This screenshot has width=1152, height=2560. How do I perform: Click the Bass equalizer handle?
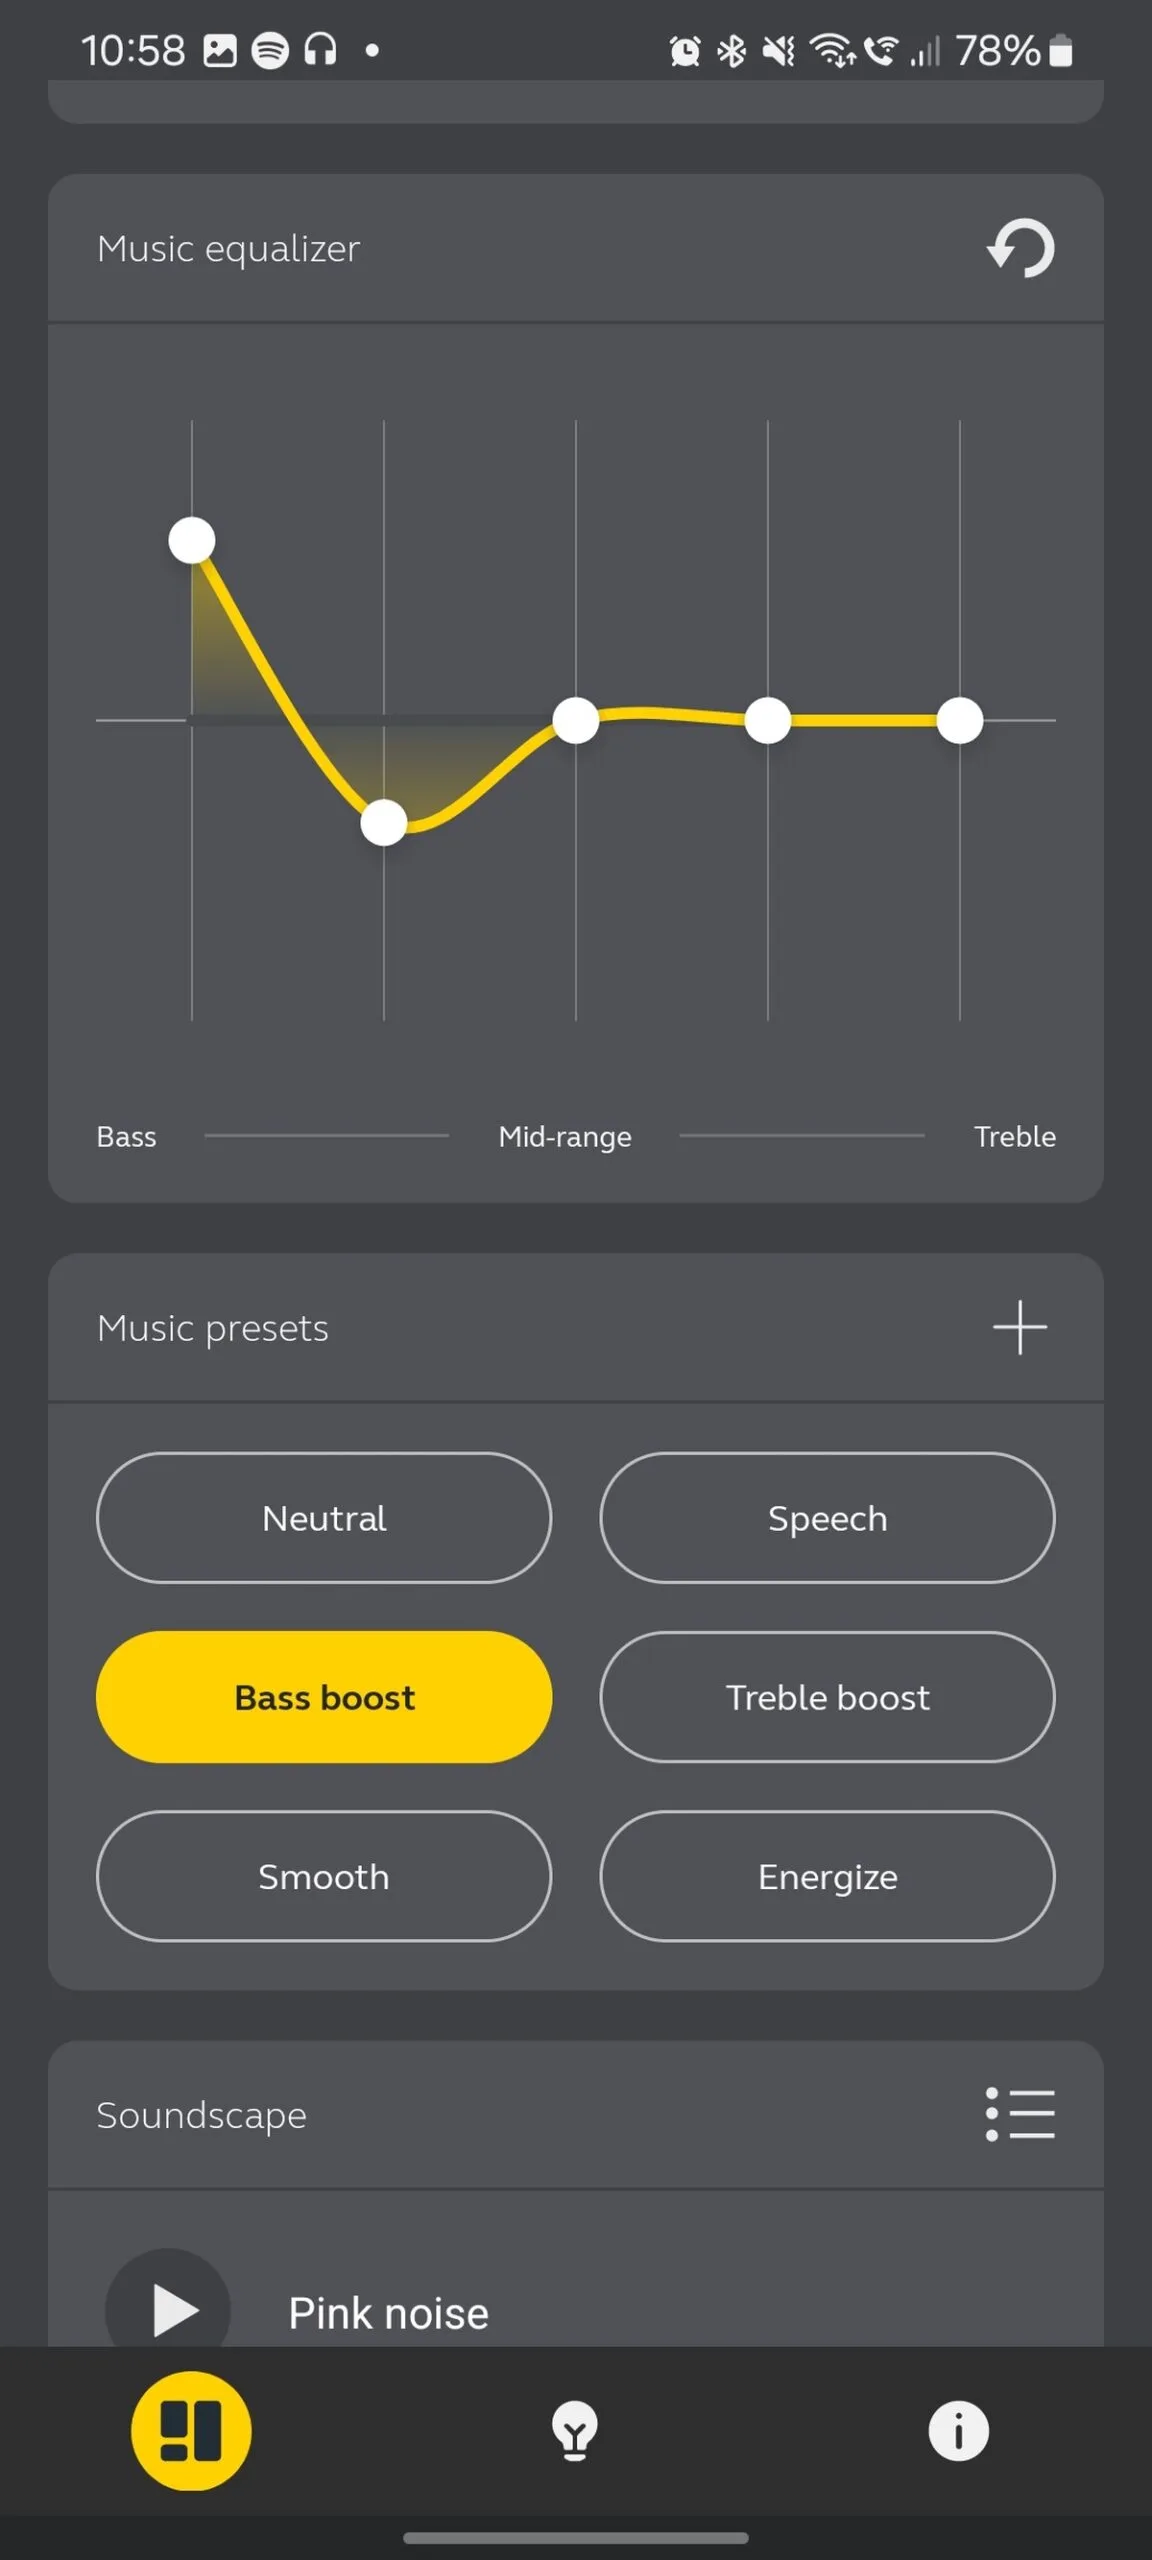[x=192, y=541]
